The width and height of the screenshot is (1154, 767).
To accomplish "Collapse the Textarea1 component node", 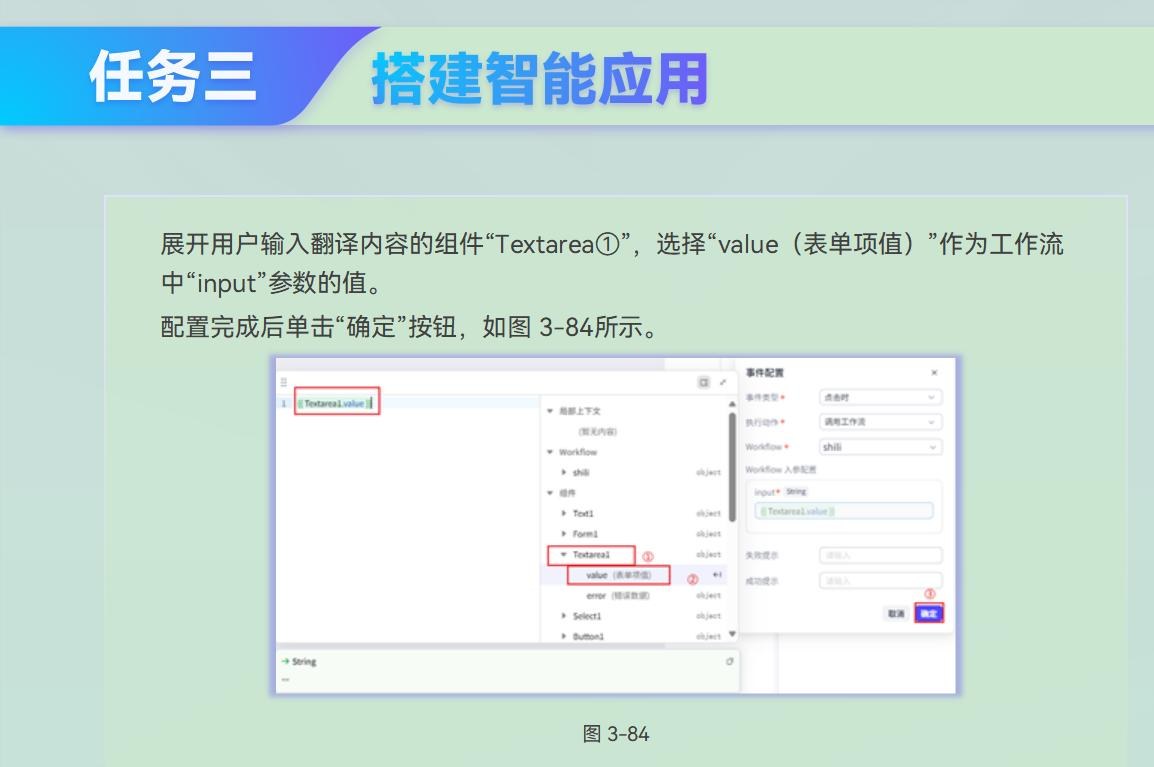I will [564, 554].
